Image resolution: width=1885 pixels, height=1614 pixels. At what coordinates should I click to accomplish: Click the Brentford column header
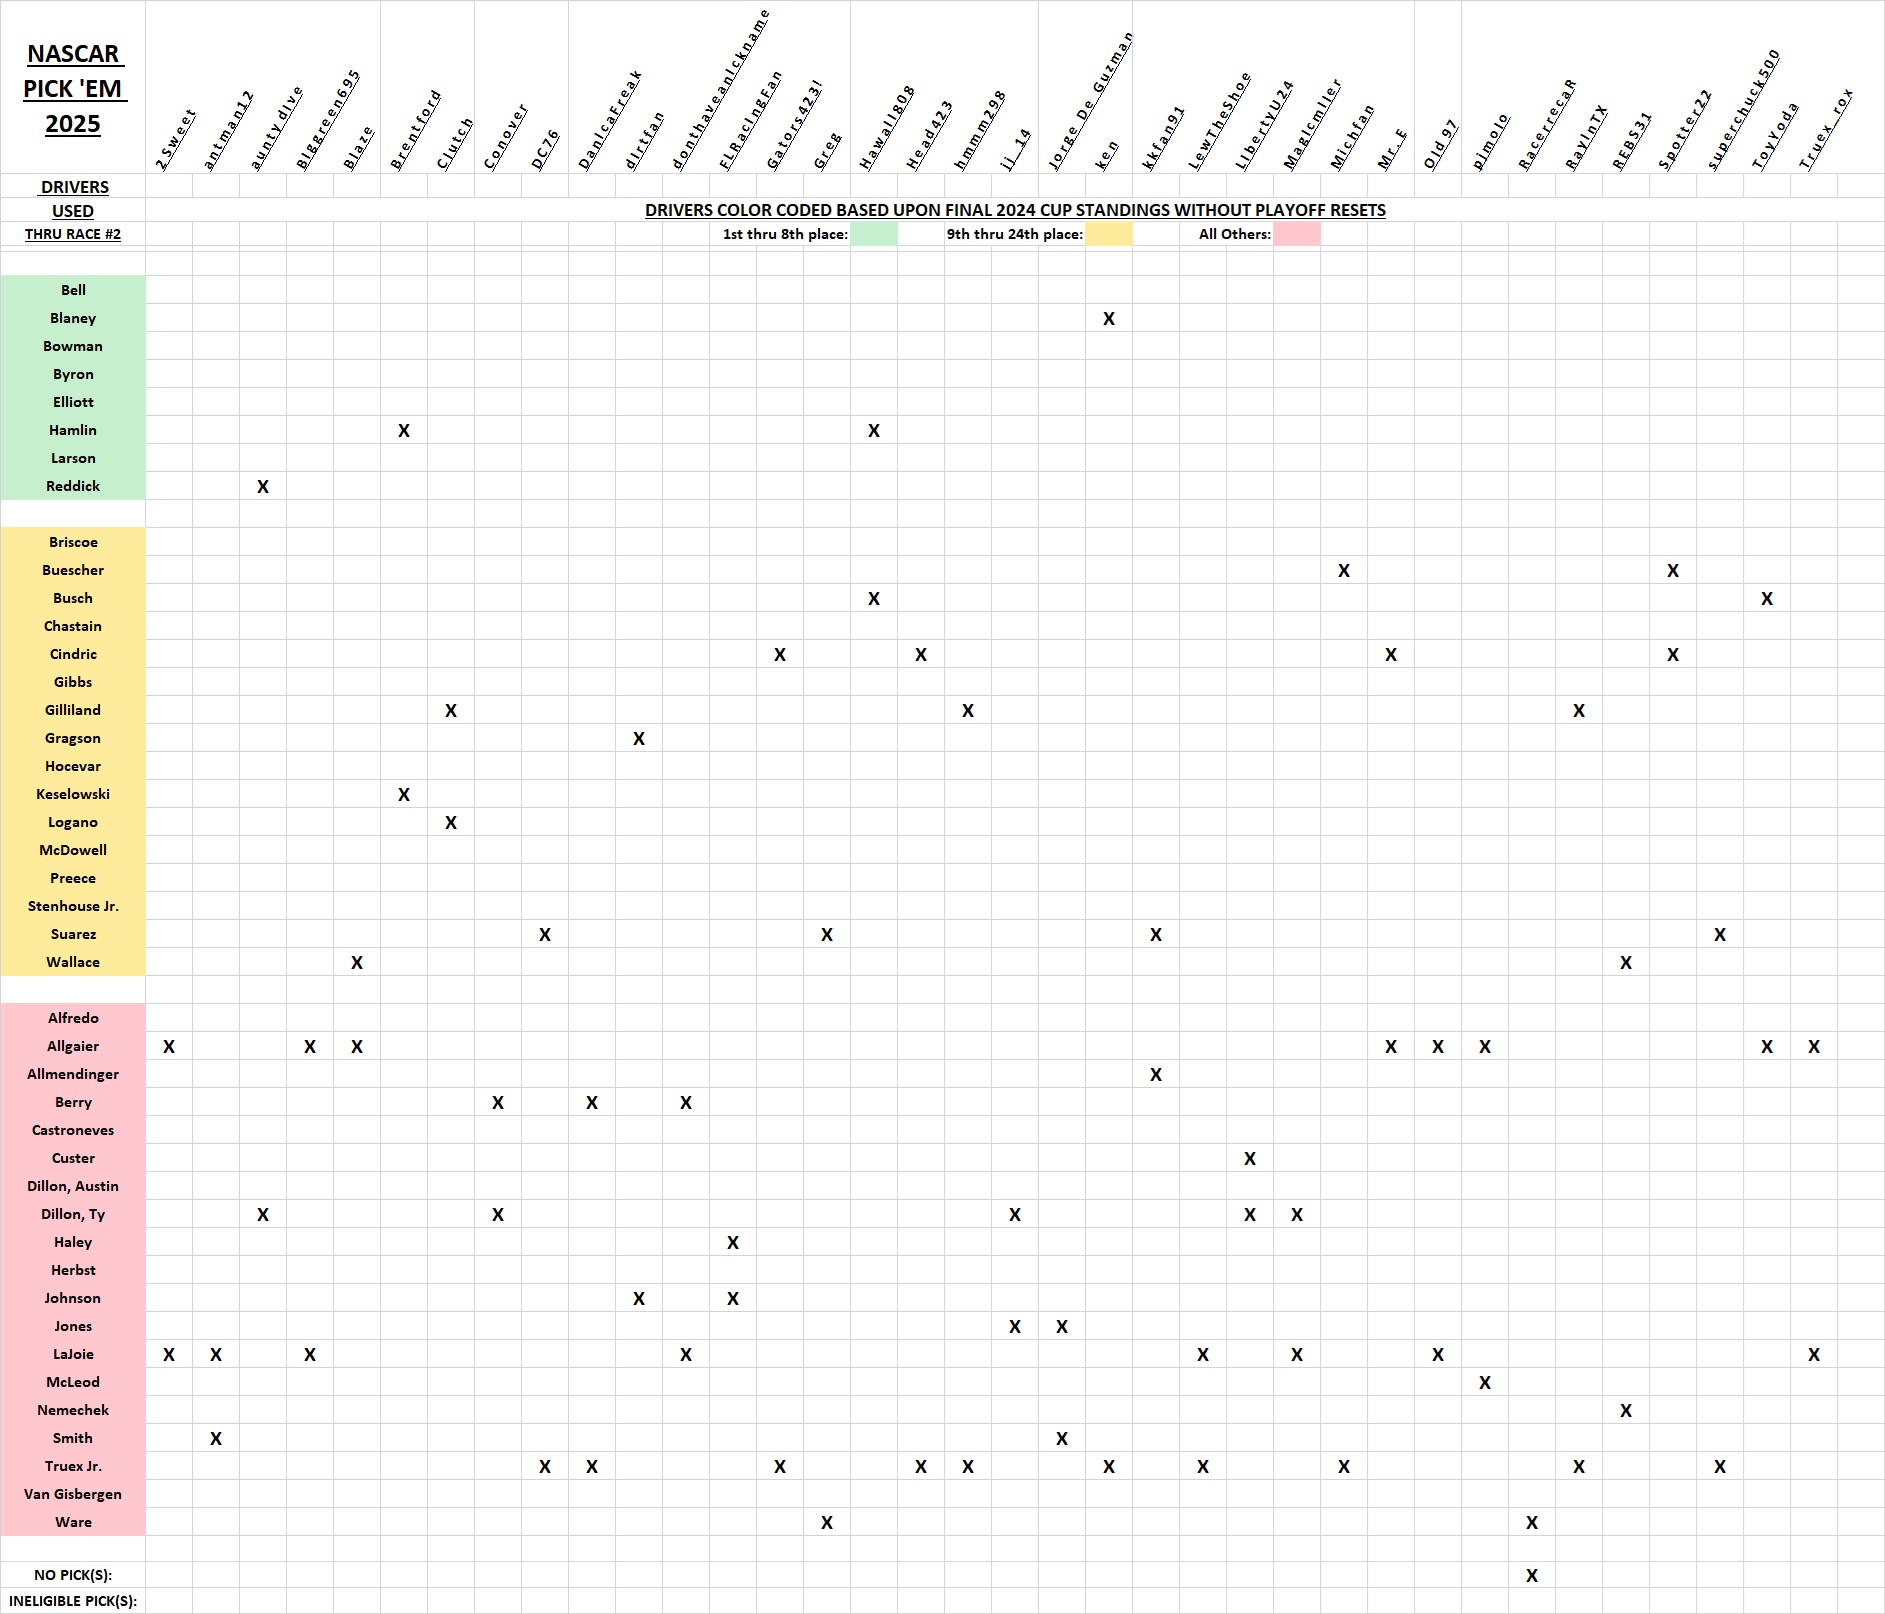click(415, 130)
